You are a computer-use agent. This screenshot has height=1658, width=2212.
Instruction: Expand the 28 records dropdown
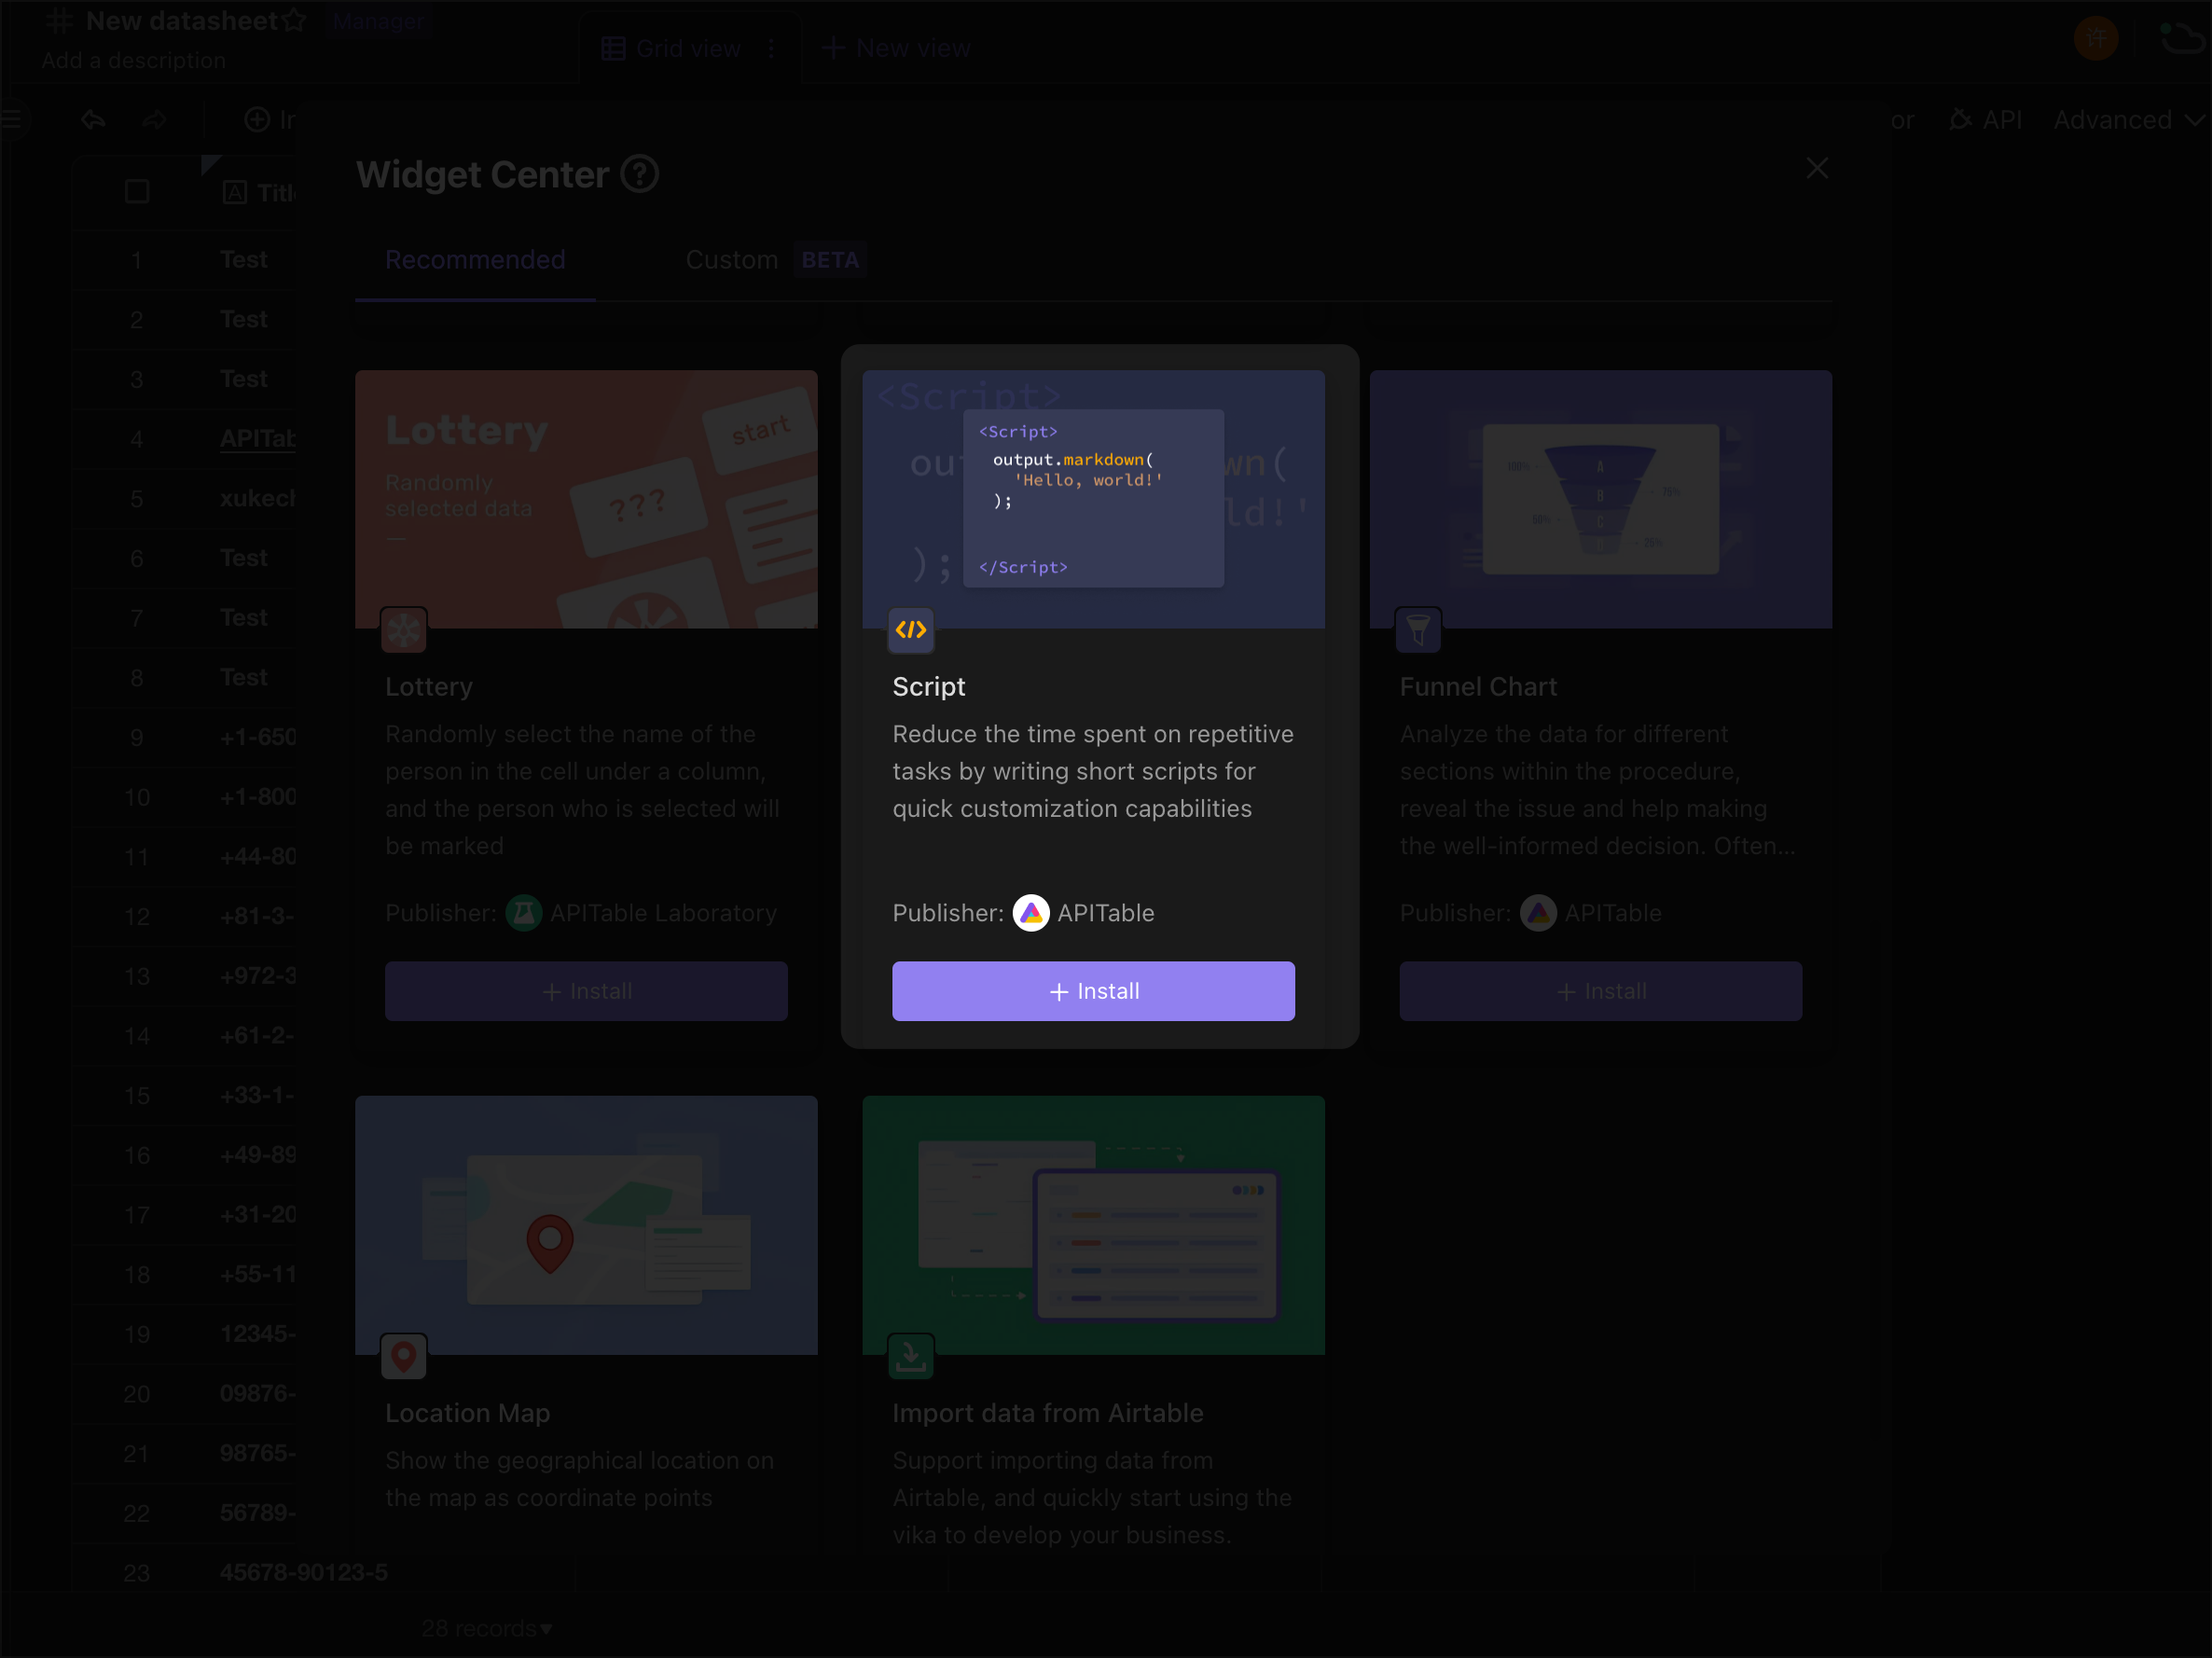tap(486, 1628)
